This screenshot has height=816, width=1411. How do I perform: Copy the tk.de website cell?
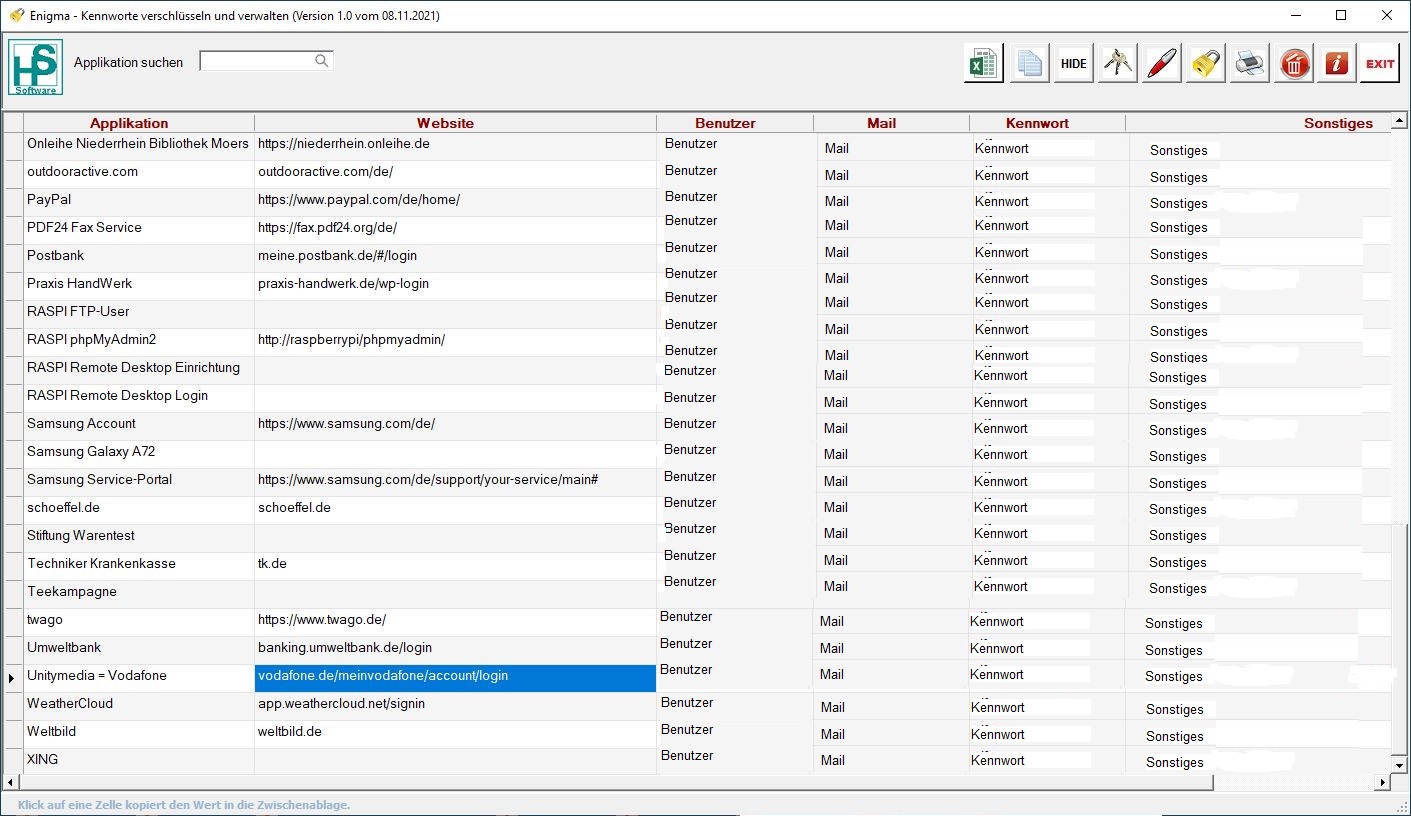click(x=455, y=566)
